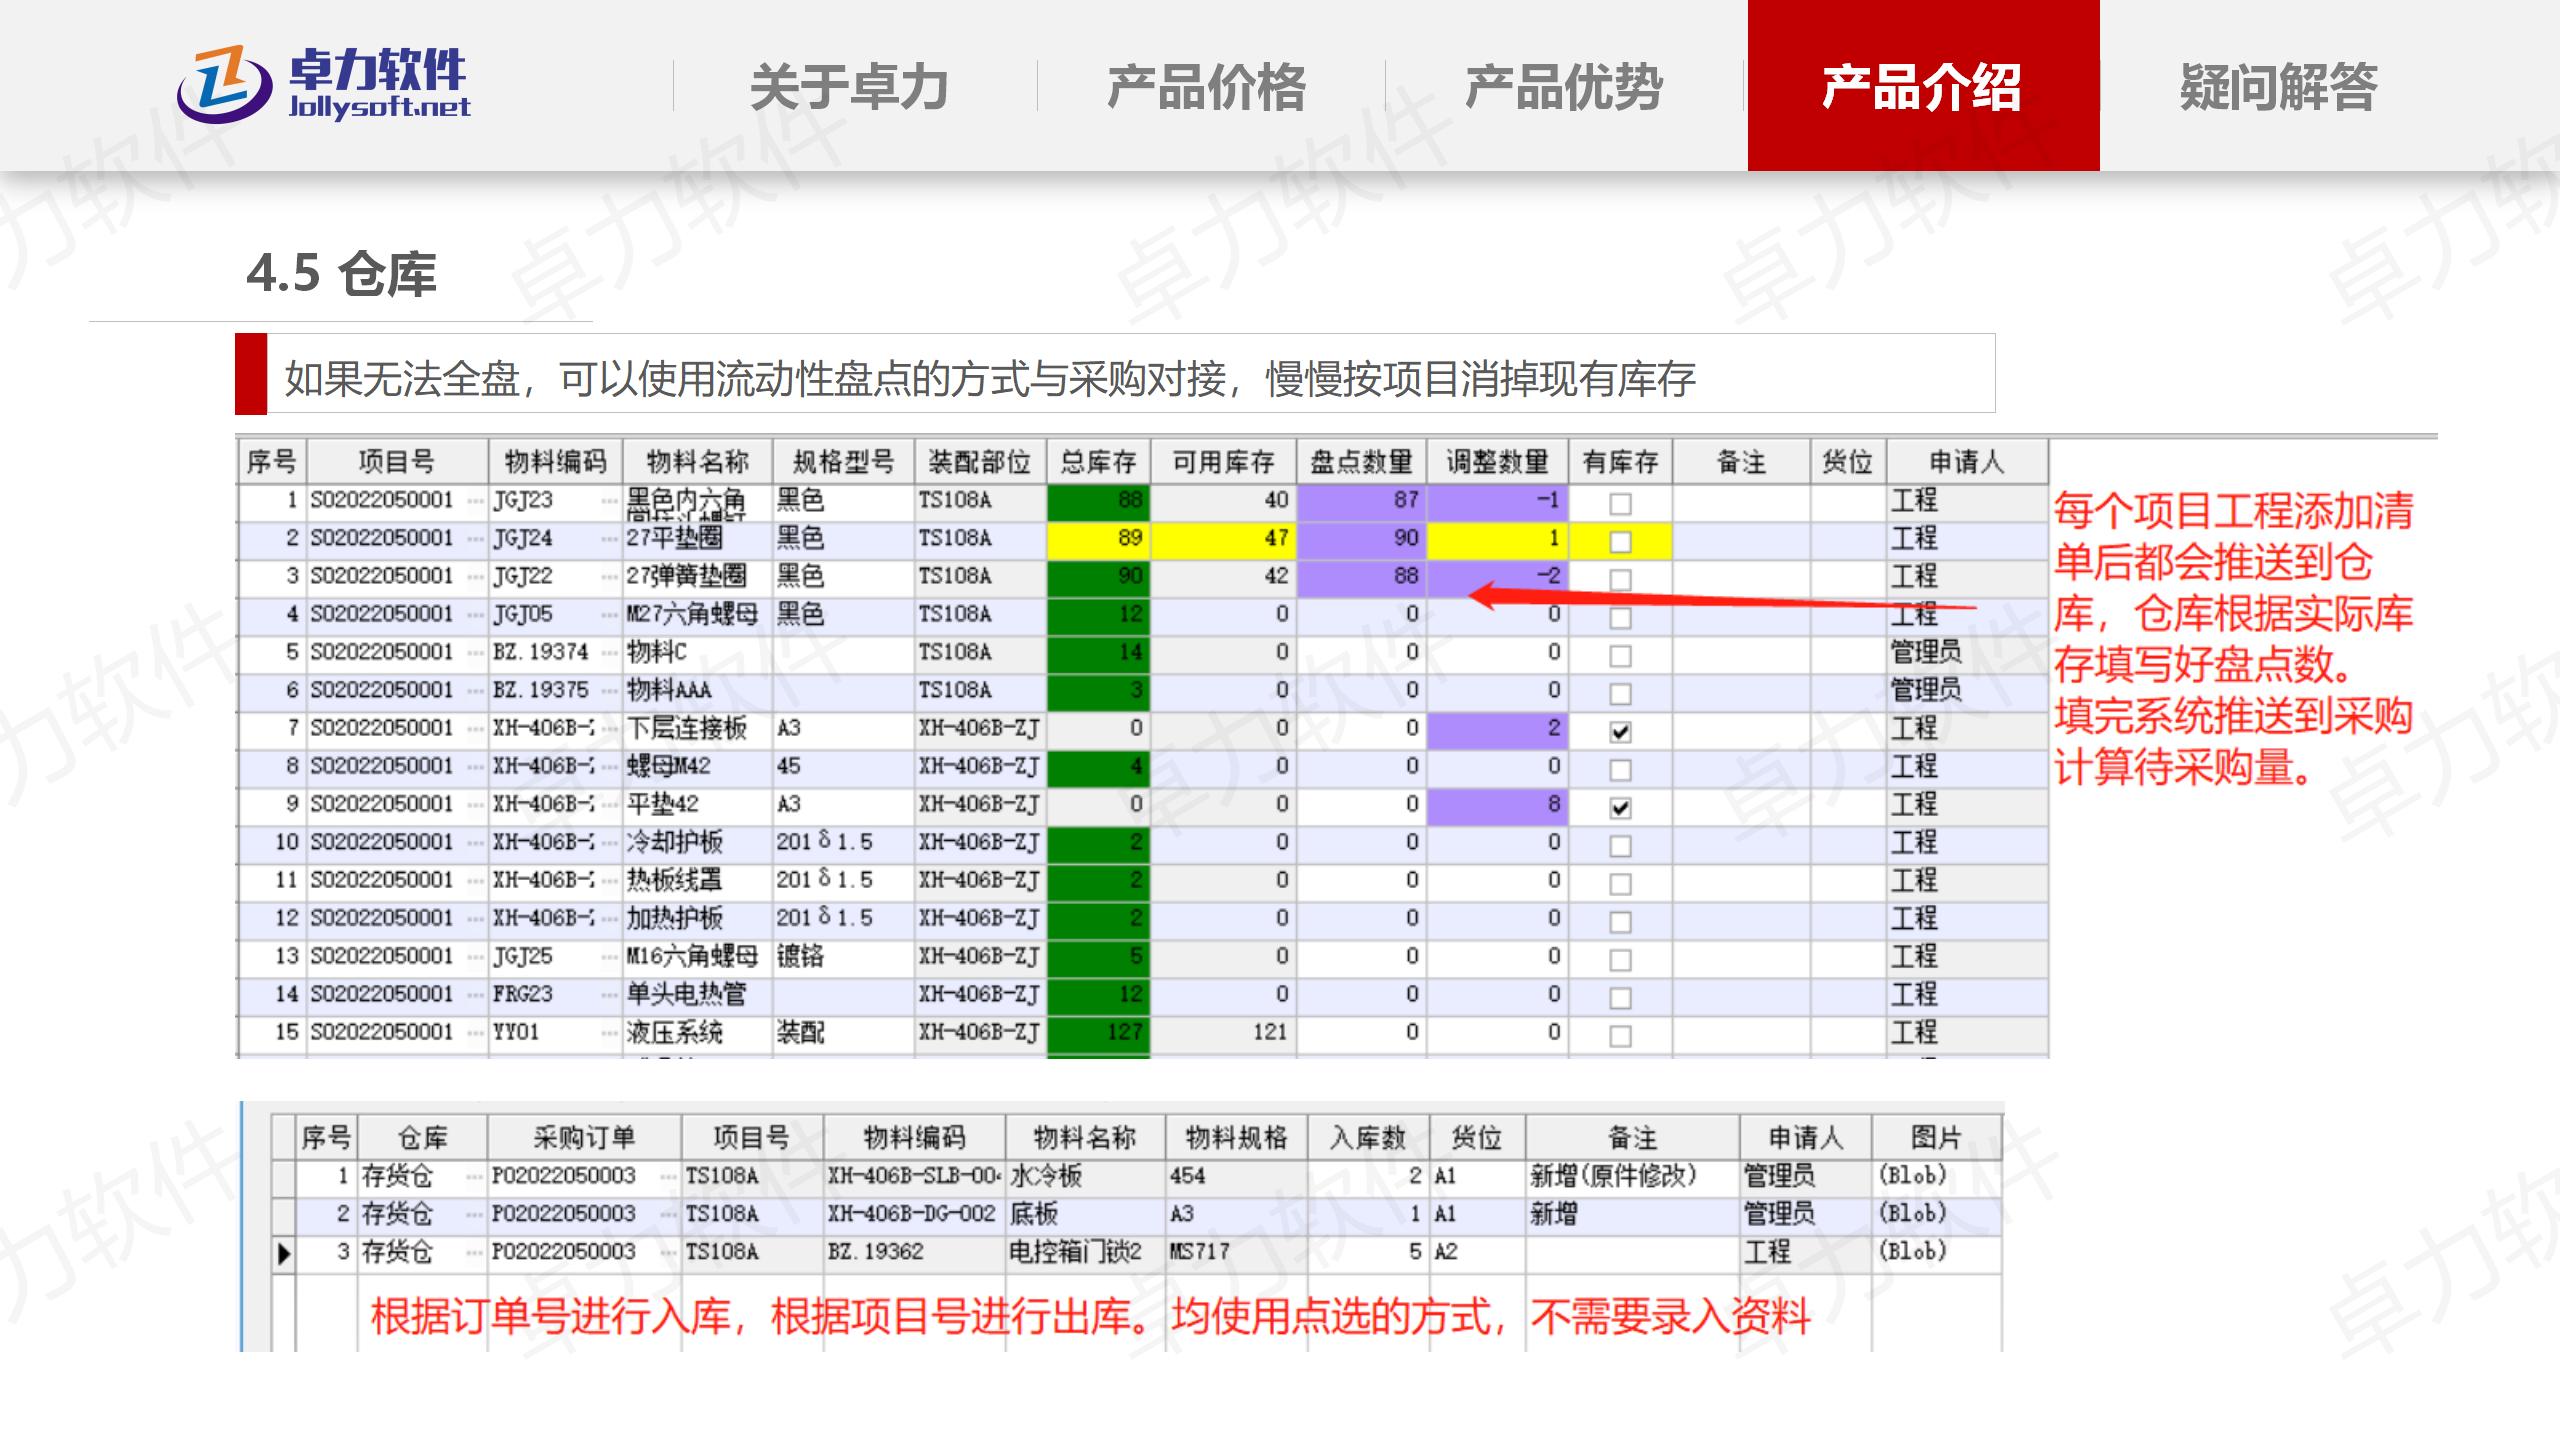Open lookup ellipsis beside JGJ23 material code
Image resolution: width=2560 pixels, height=1440 pixels.
[609, 501]
